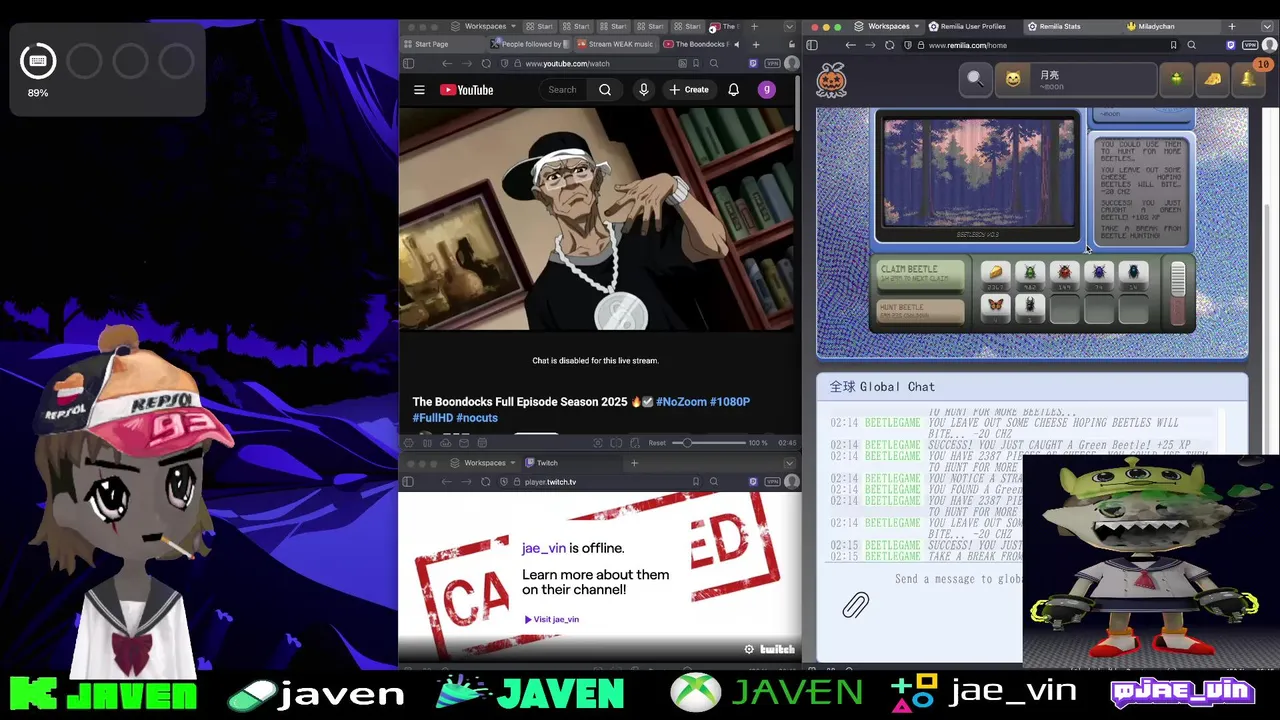Image resolution: width=1280 pixels, height=720 pixels.
Task: Add new tab in Twitch window
Action: coord(634,463)
